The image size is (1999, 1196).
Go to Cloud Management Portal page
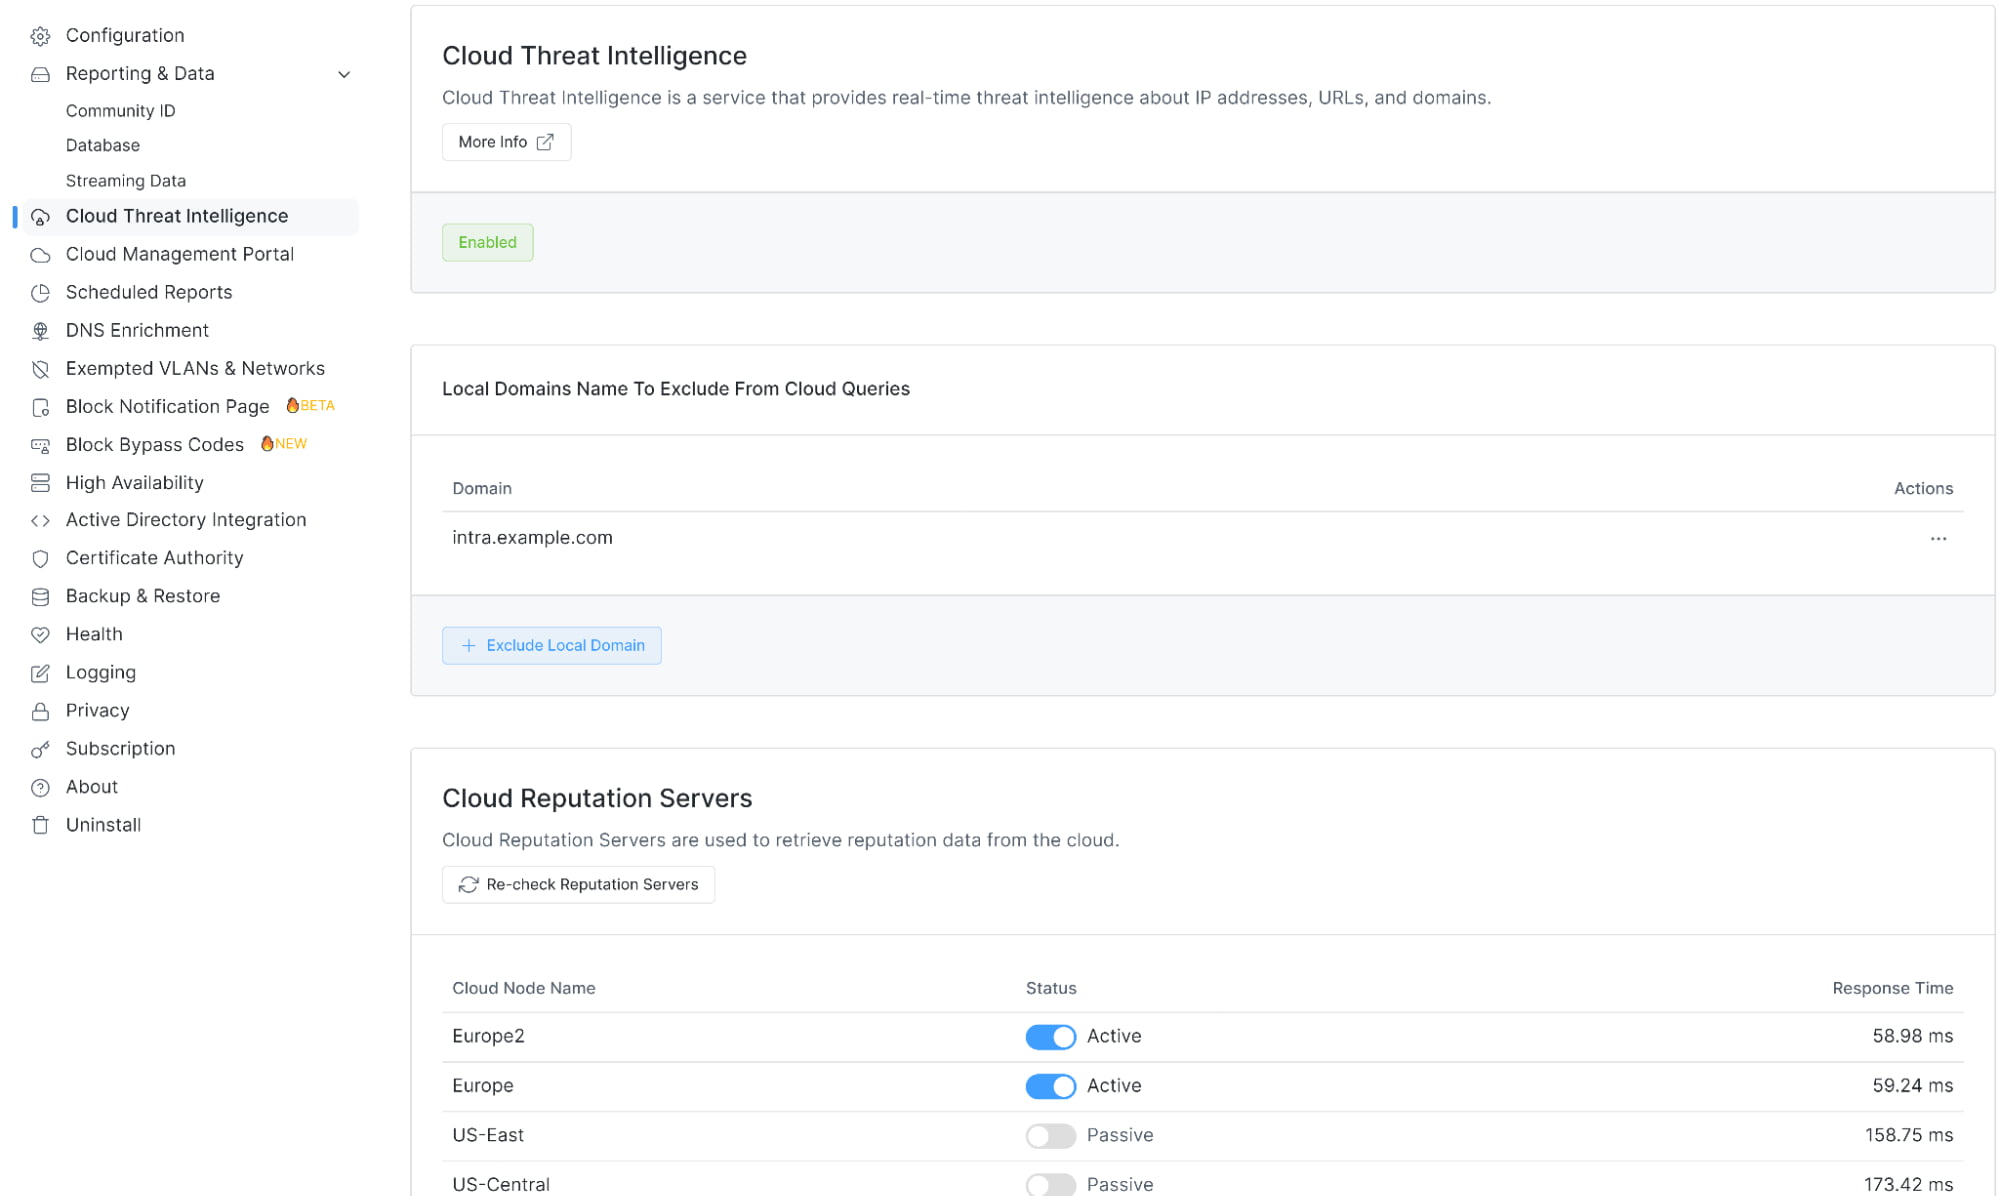(180, 254)
